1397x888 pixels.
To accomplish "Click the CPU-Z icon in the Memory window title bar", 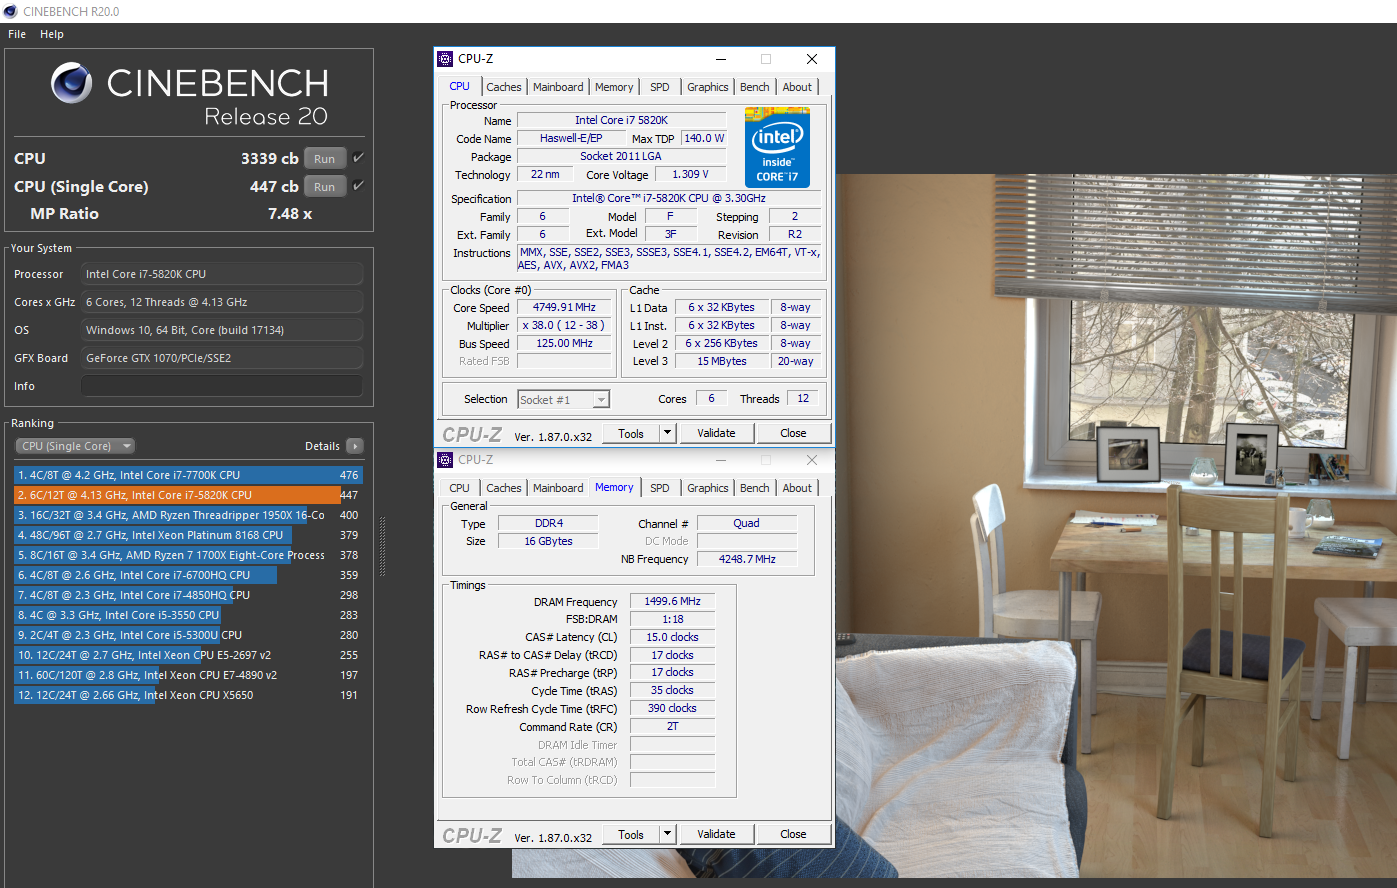I will (444, 460).
